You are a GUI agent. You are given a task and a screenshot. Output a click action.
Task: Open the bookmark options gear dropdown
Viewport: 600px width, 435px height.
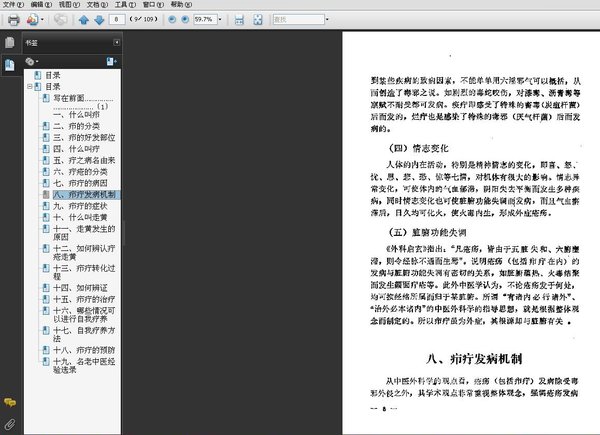pyautogui.click(x=32, y=61)
